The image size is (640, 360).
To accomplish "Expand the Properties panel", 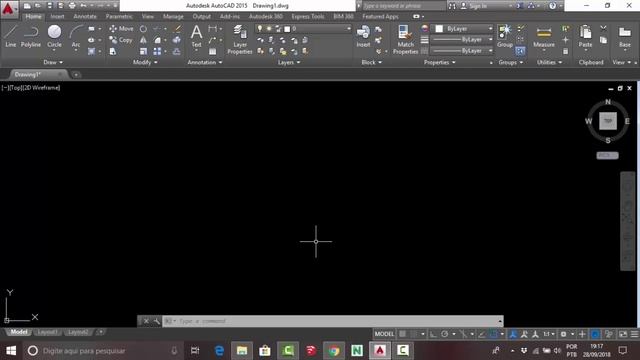I will tap(440, 62).
